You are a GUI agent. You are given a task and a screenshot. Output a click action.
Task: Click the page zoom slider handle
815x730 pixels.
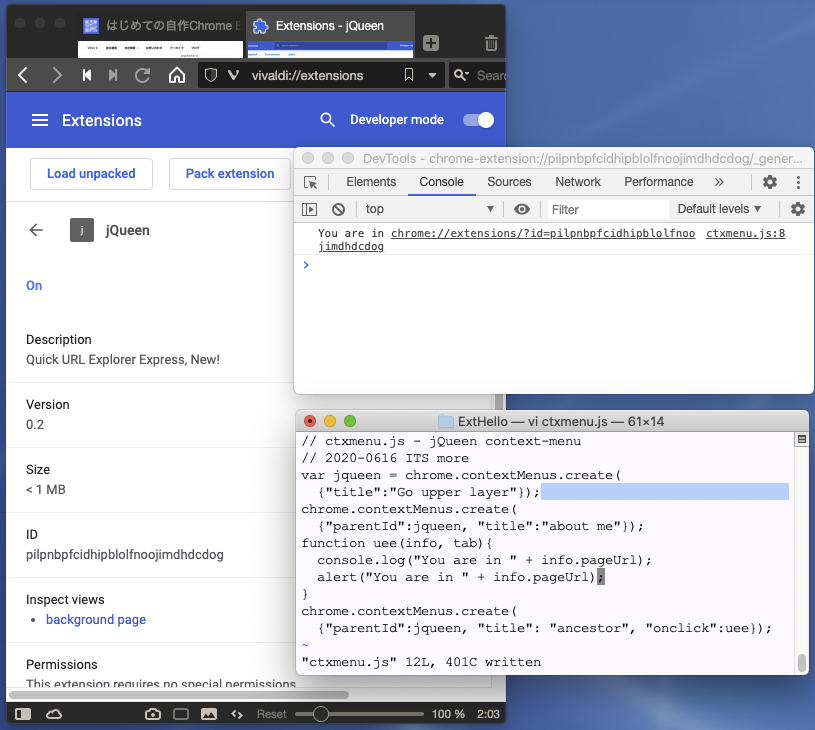click(321, 714)
